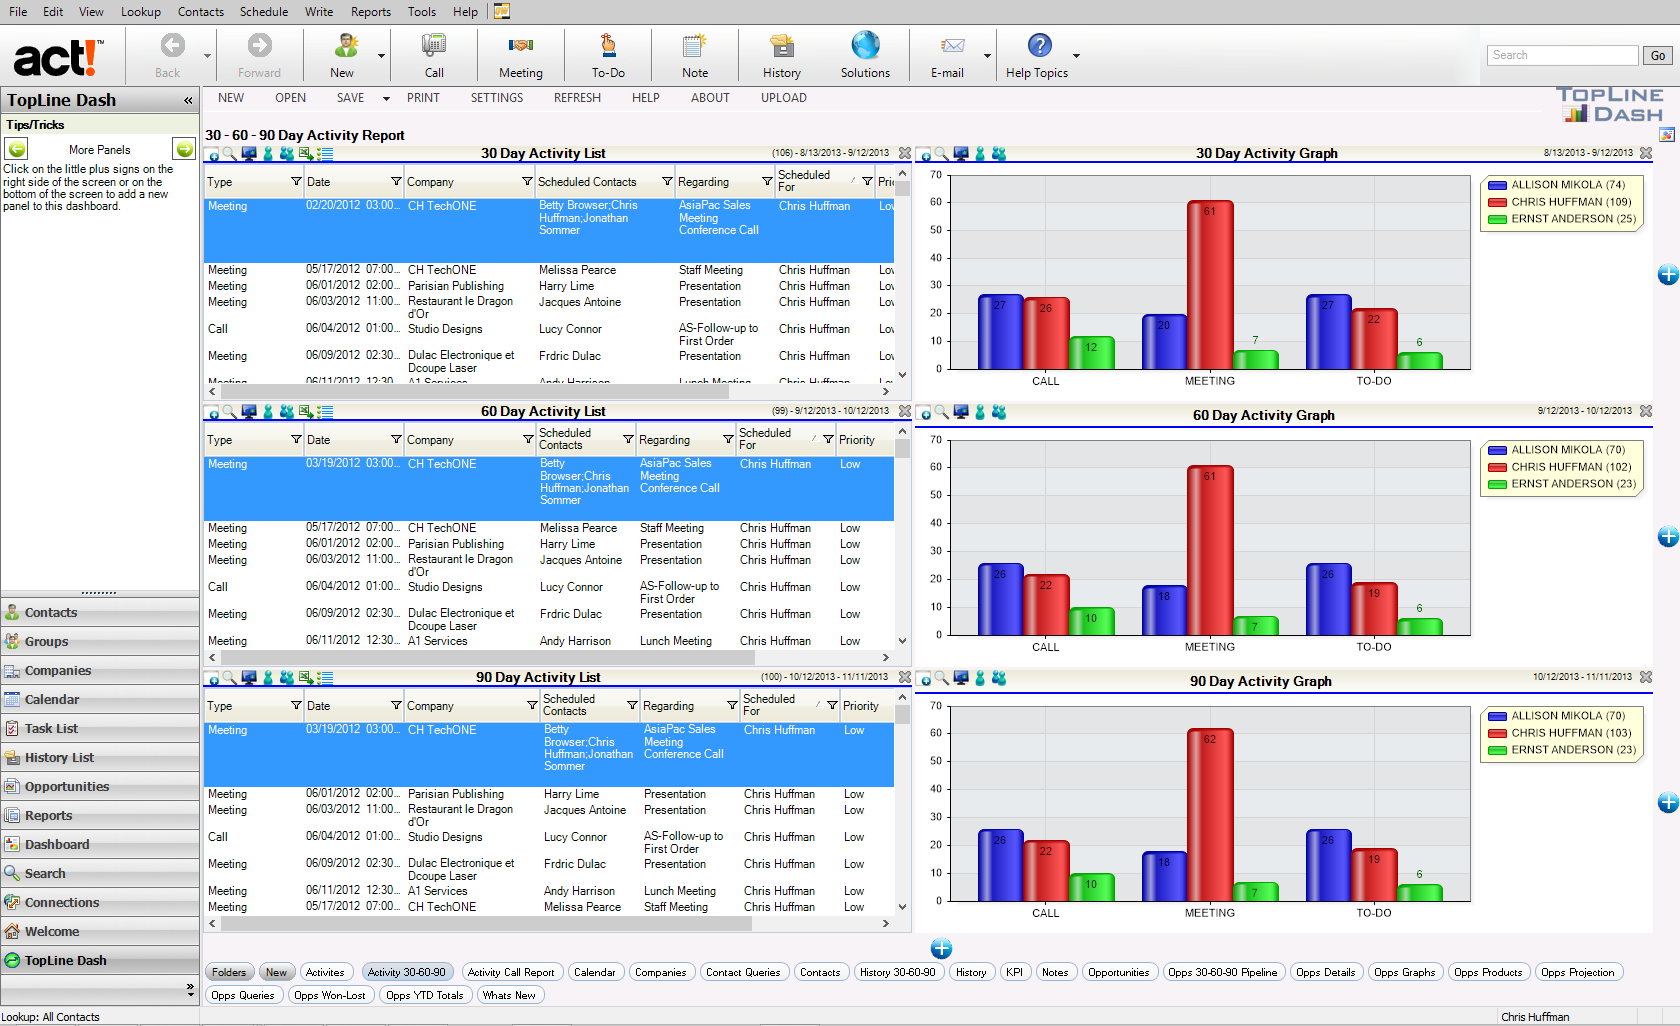
Task: Click magnifier icon in 60 Day Activity List header
Action: tap(230, 412)
